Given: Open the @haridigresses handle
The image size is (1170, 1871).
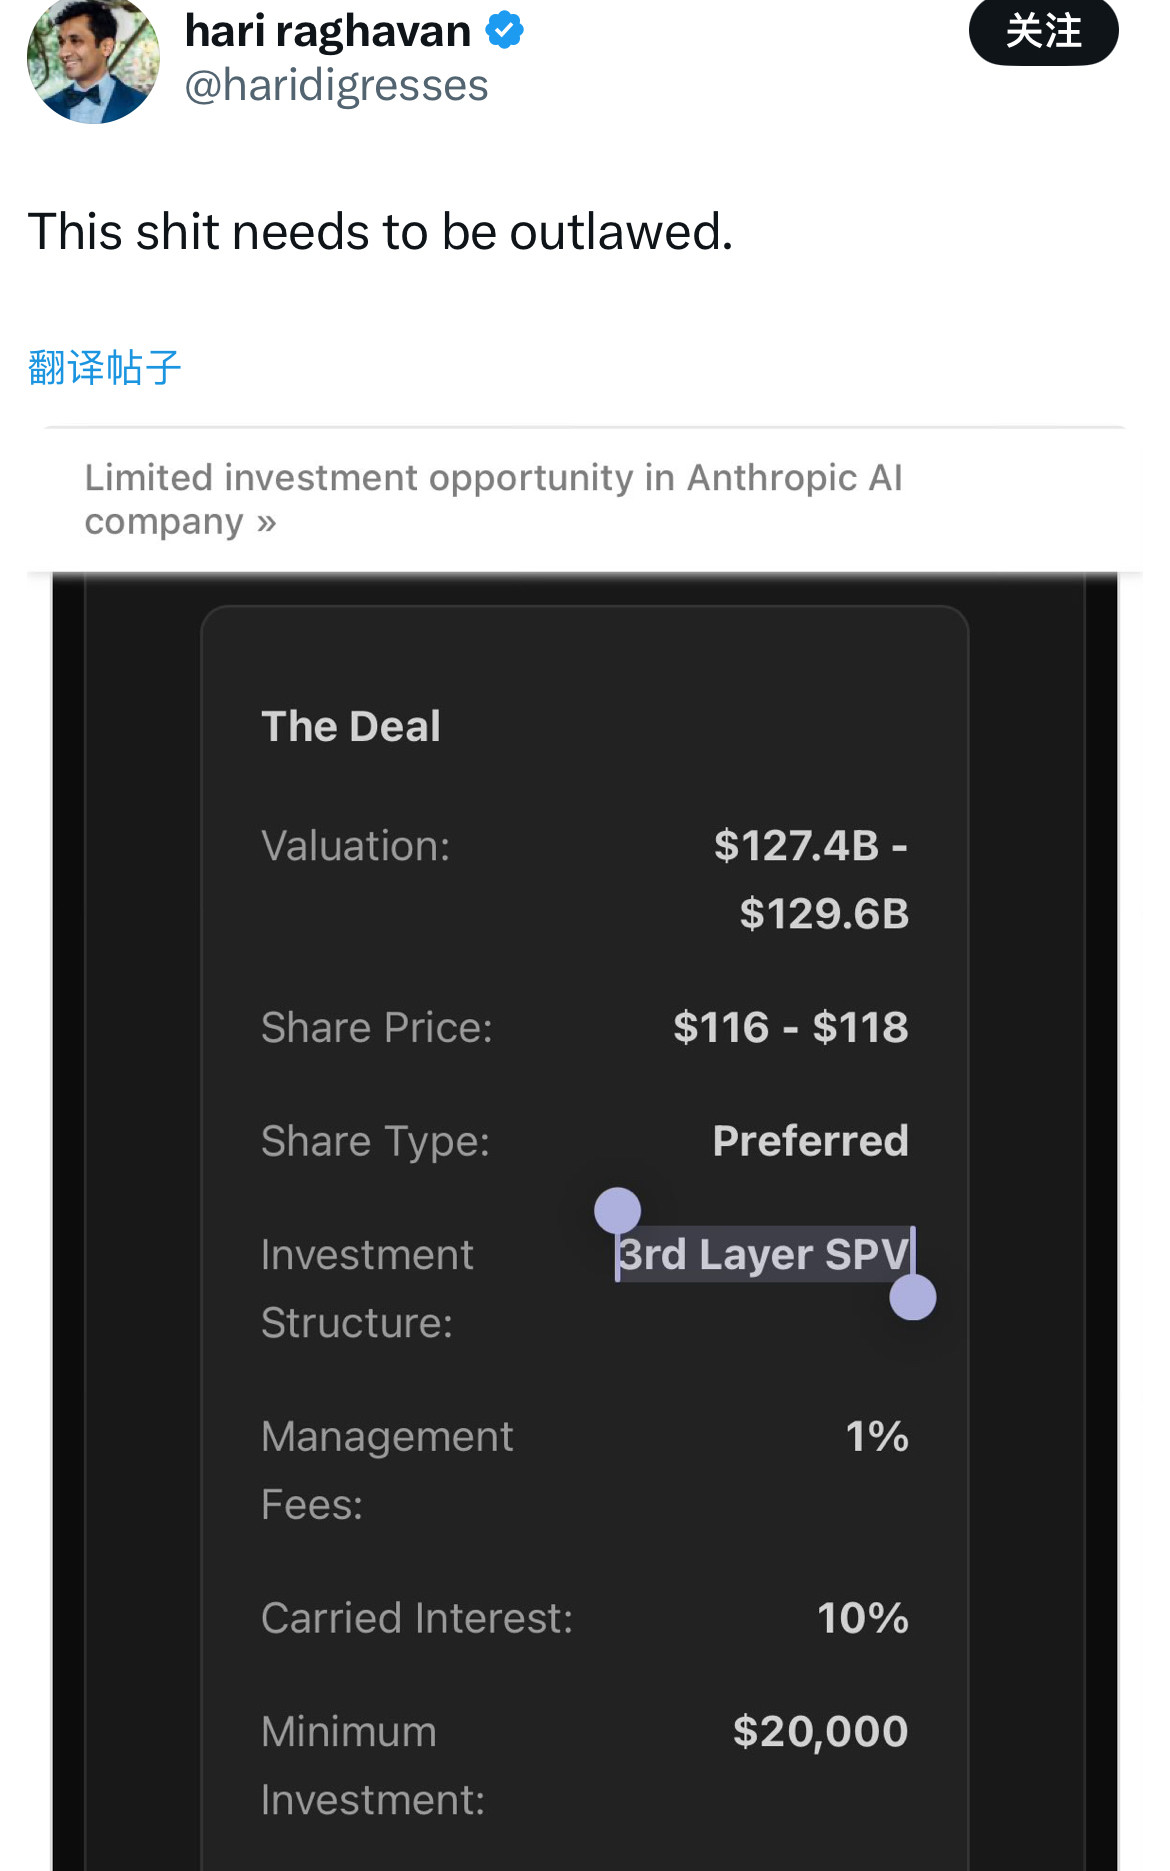Looking at the screenshot, I should (336, 85).
